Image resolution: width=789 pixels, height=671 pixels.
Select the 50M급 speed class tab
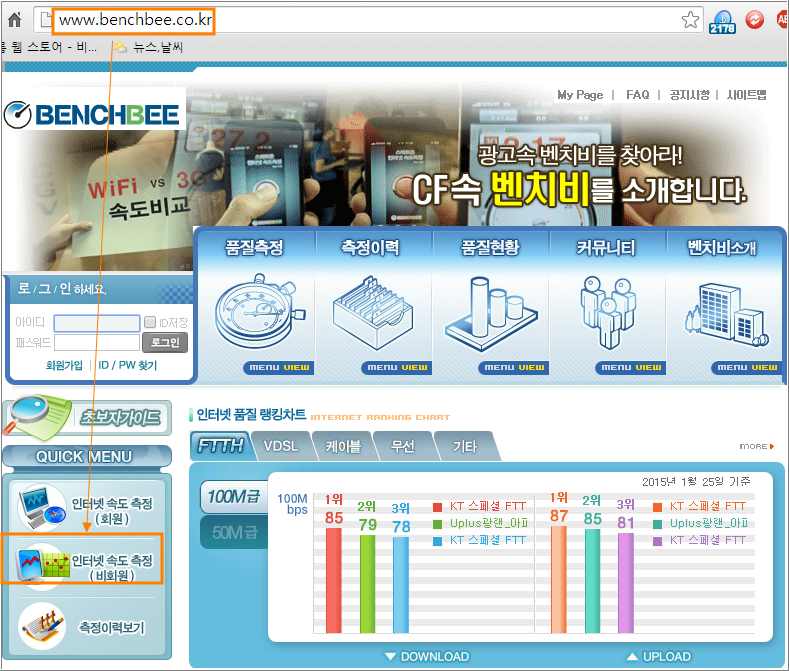tap(234, 533)
